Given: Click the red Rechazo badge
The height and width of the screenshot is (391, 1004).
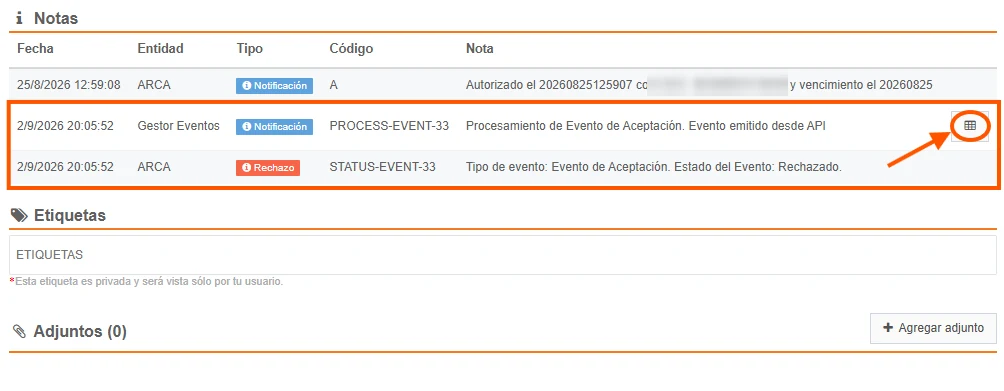Looking at the screenshot, I should point(268,168).
